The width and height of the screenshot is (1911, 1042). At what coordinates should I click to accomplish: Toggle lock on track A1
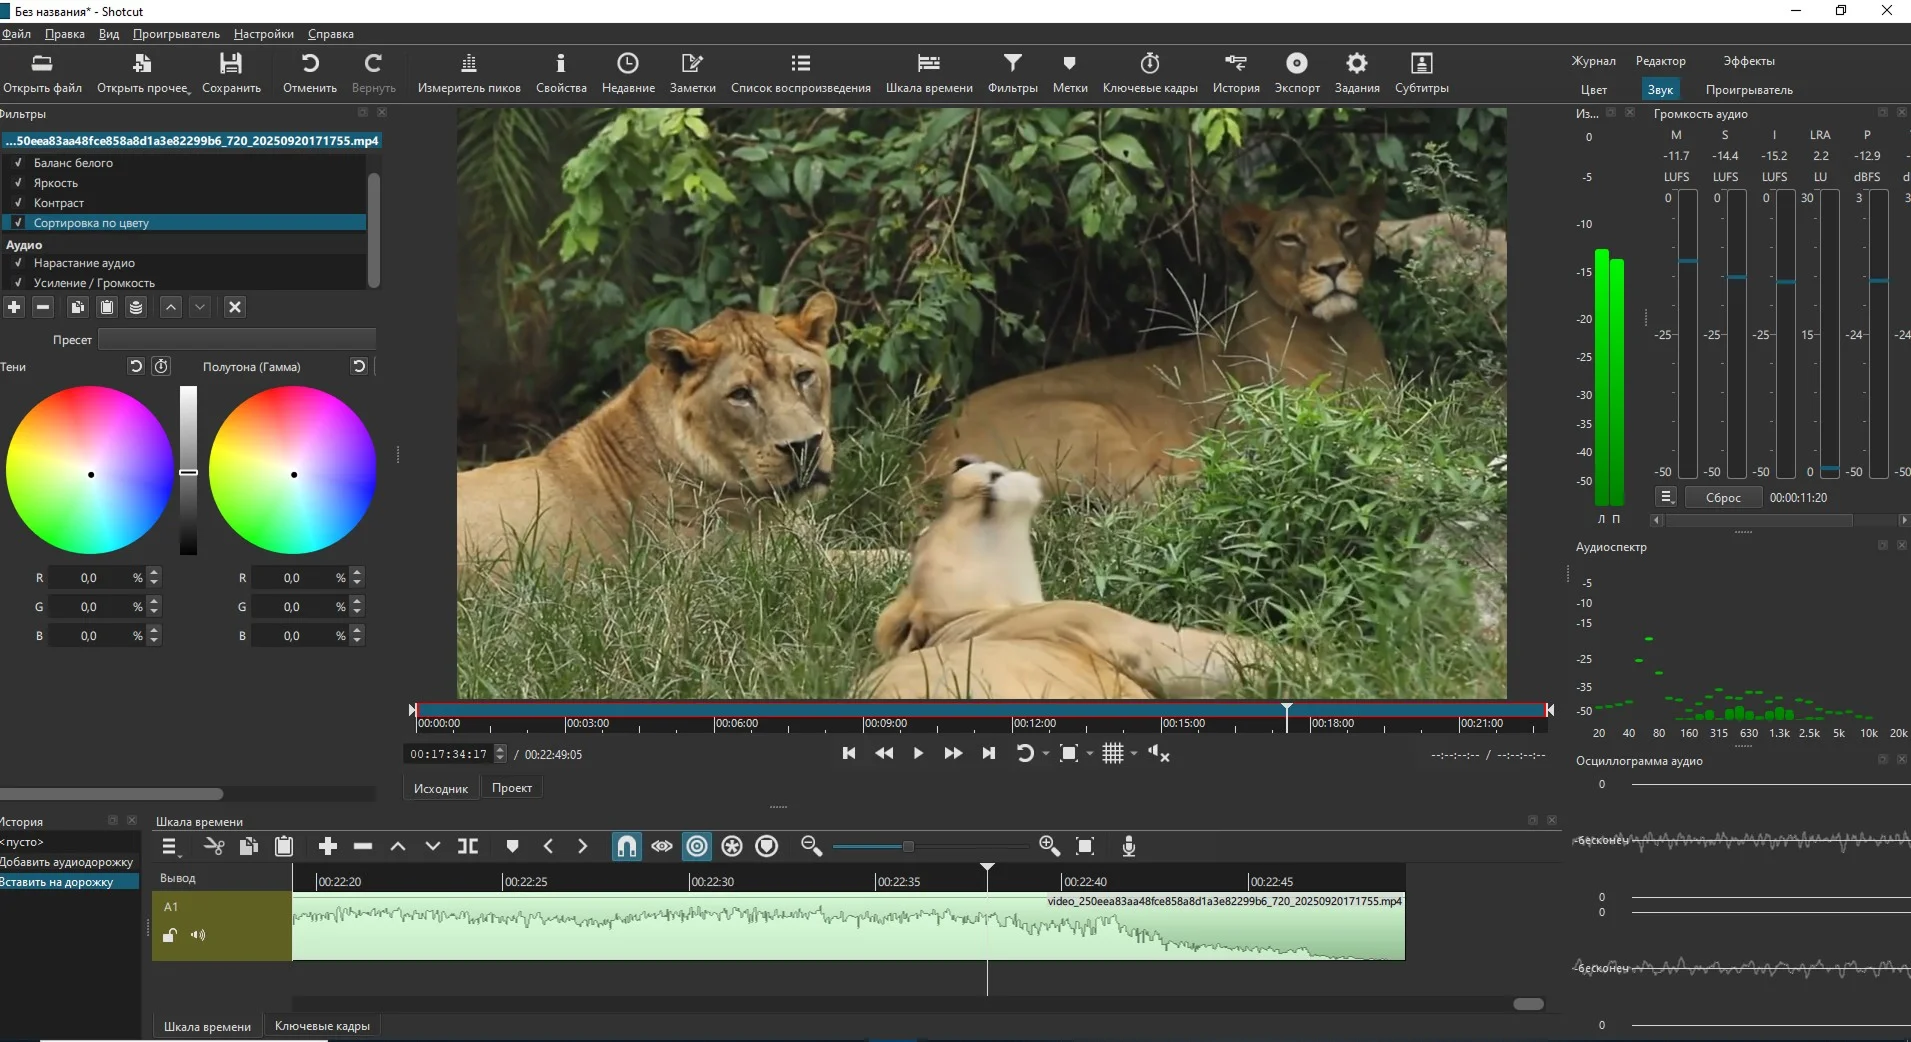pos(170,936)
